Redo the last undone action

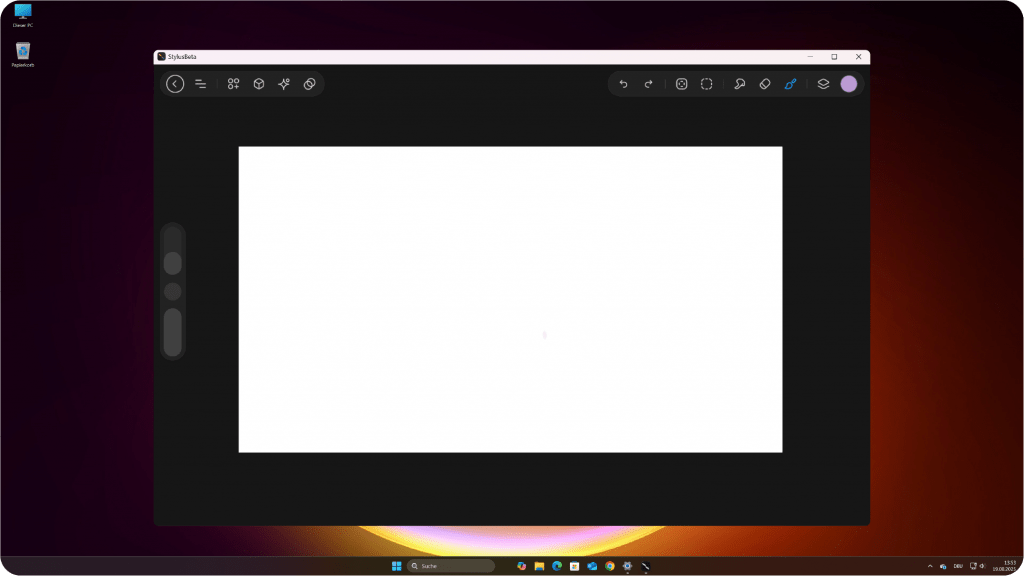648,84
